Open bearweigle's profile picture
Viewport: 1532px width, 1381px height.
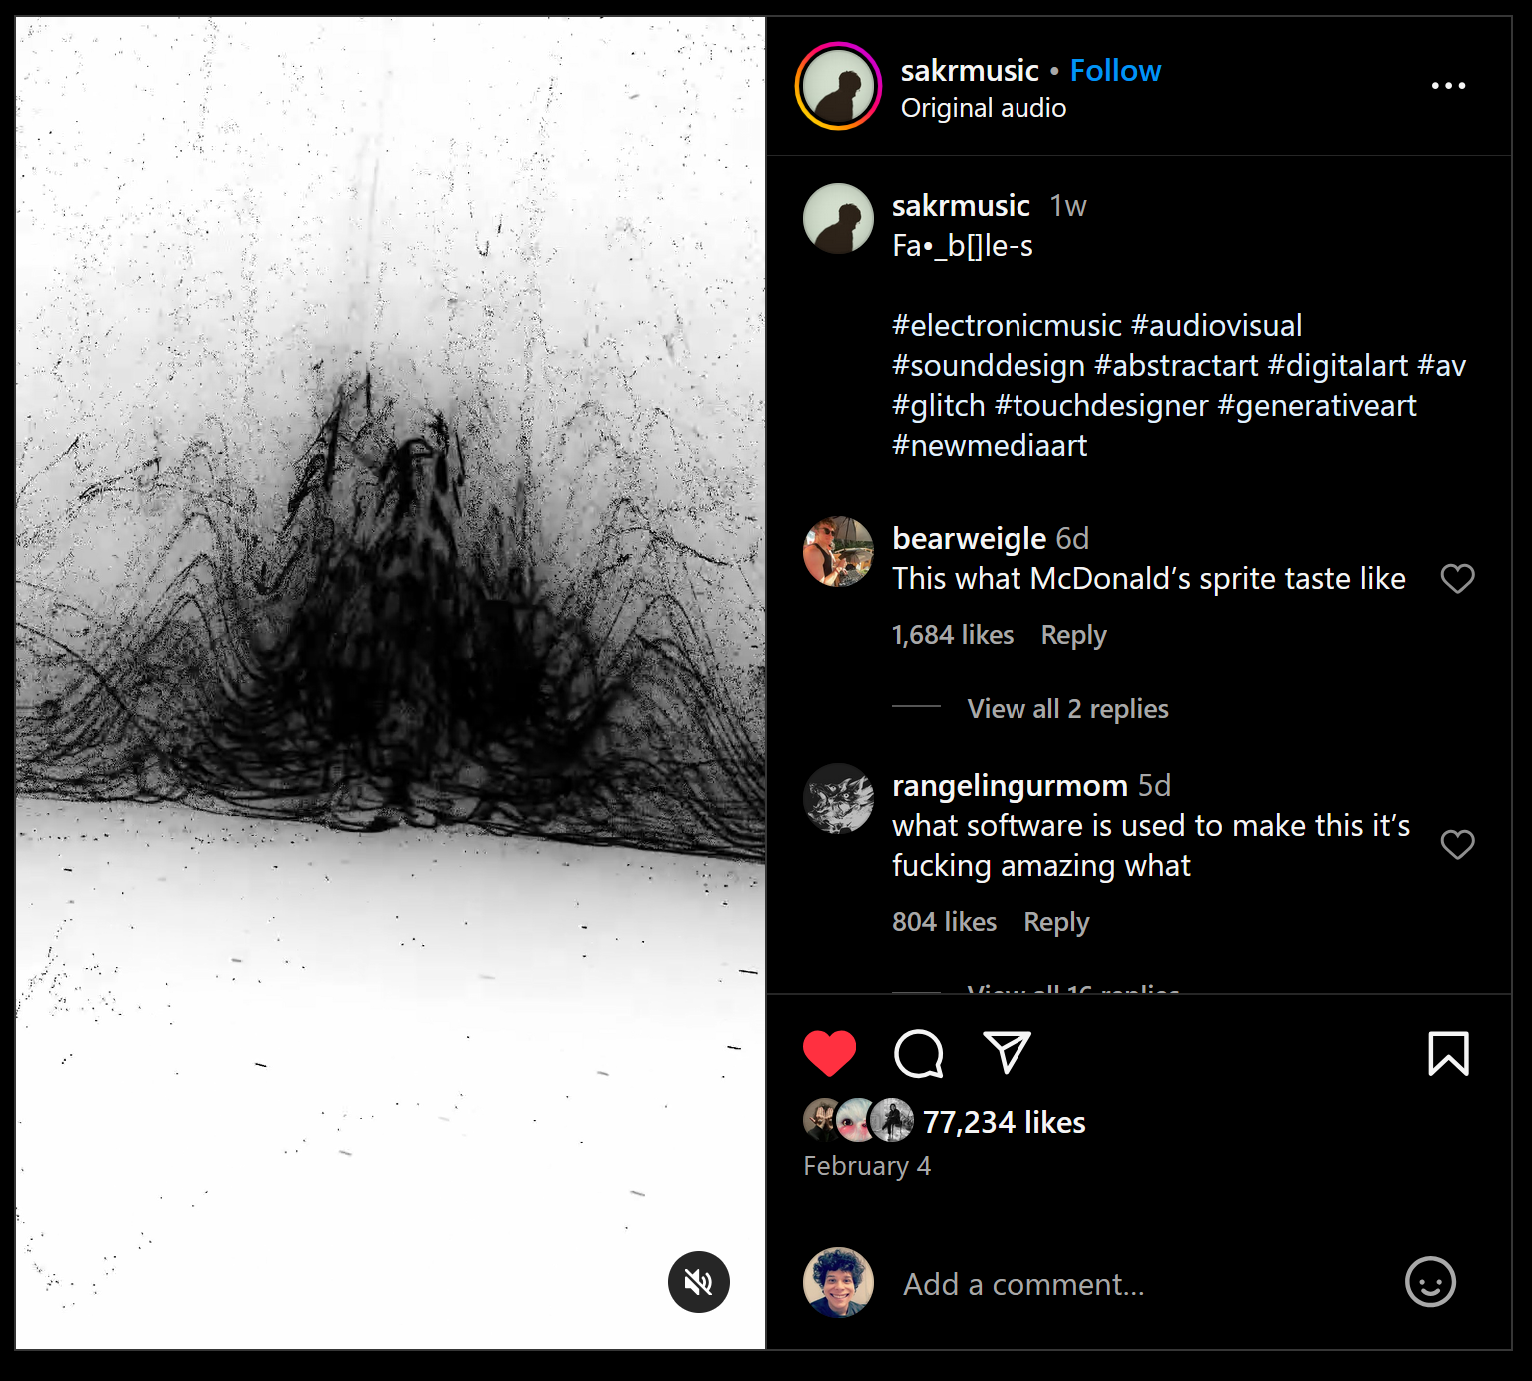pyautogui.click(x=838, y=551)
